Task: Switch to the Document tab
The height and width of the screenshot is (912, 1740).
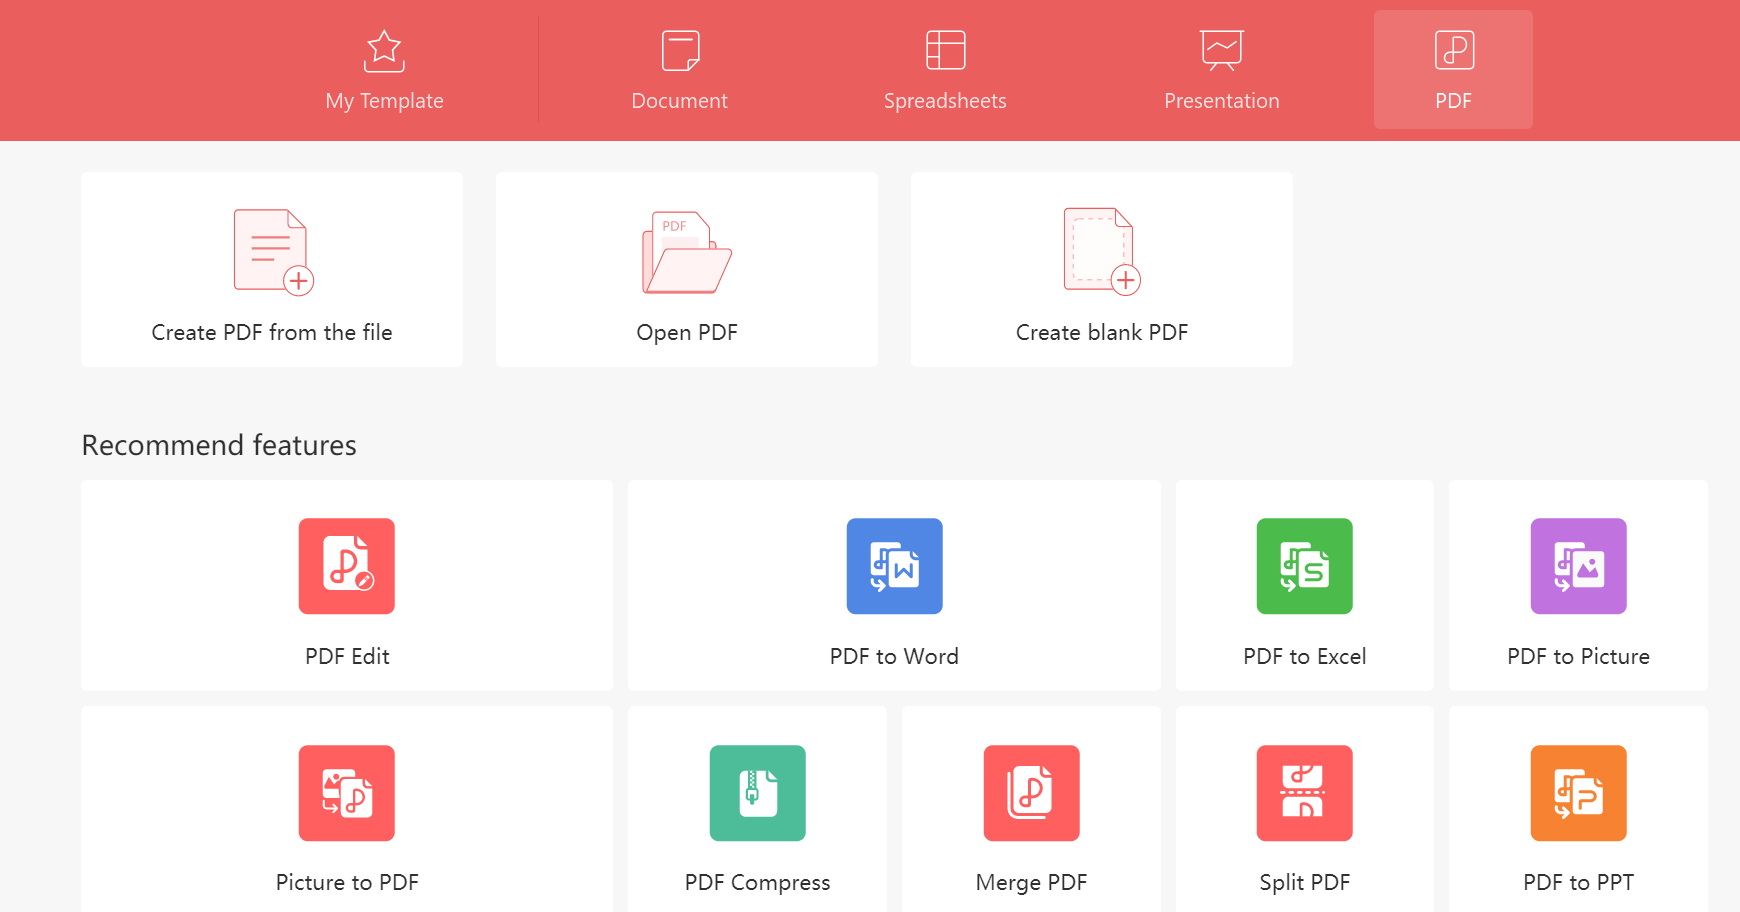Action: (x=679, y=70)
